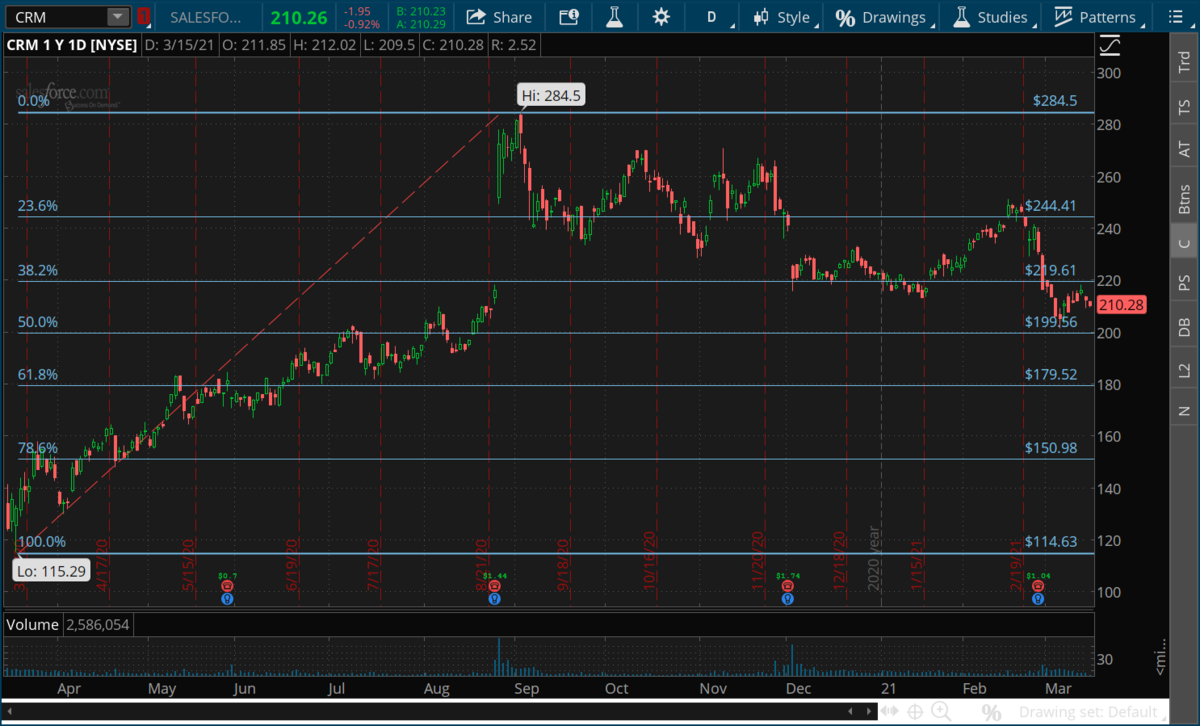Open the L2 sidebar tab
This screenshot has width=1200, height=726.
[1184, 369]
